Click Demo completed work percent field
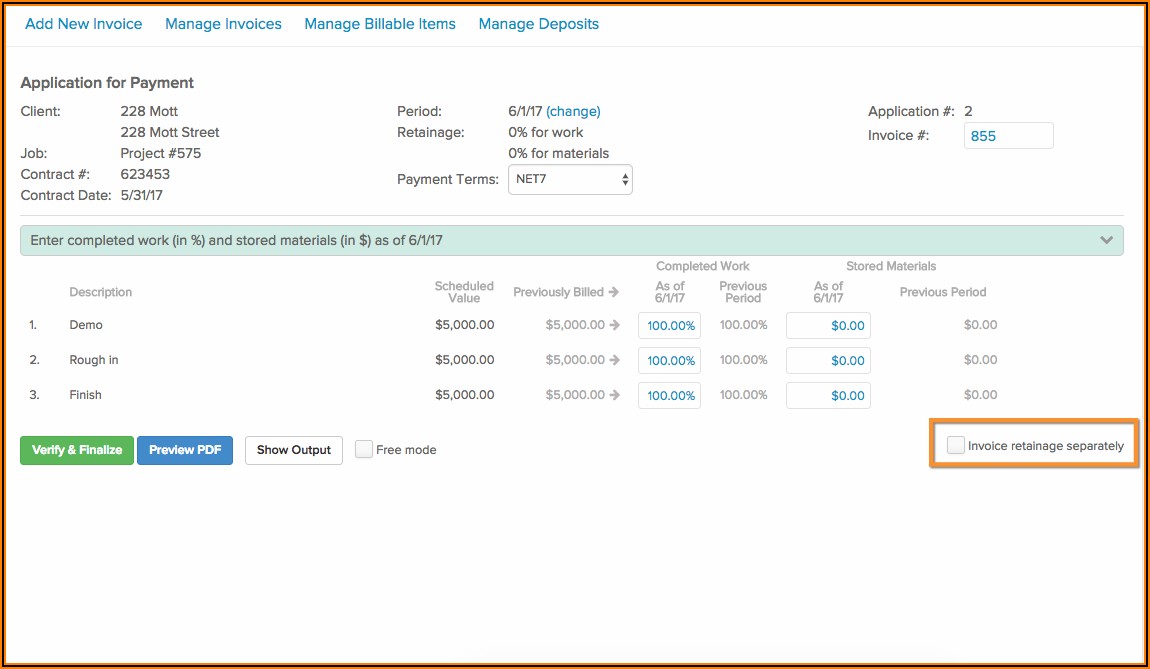The width and height of the screenshot is (1150, 669). (669, 326)
